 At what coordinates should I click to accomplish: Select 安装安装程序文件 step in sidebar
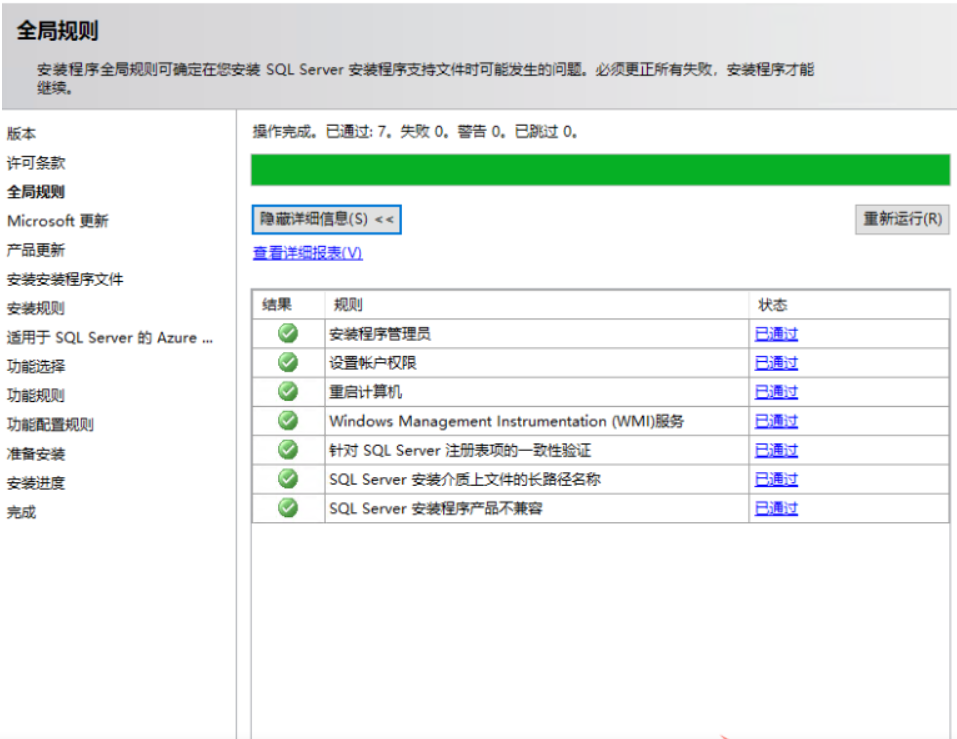65,279
